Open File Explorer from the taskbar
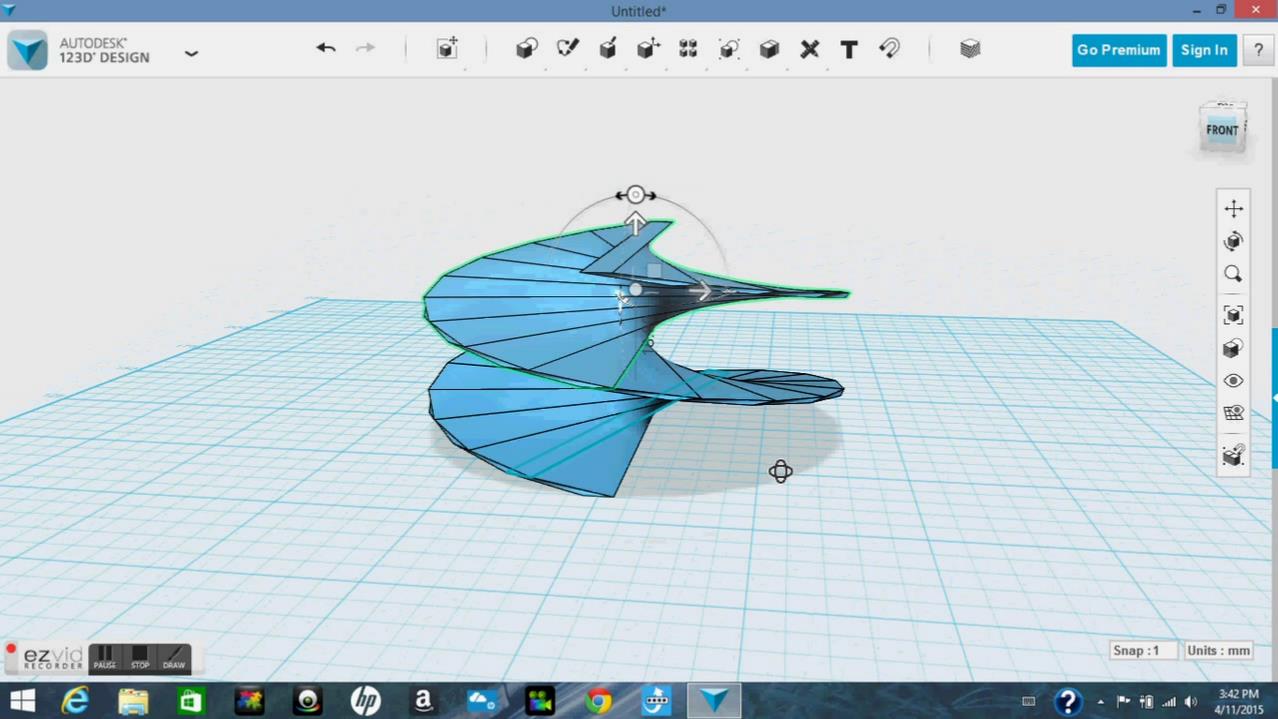This screenshot has height=719, width=1278. pyautogui.click(x=133, y=701)
